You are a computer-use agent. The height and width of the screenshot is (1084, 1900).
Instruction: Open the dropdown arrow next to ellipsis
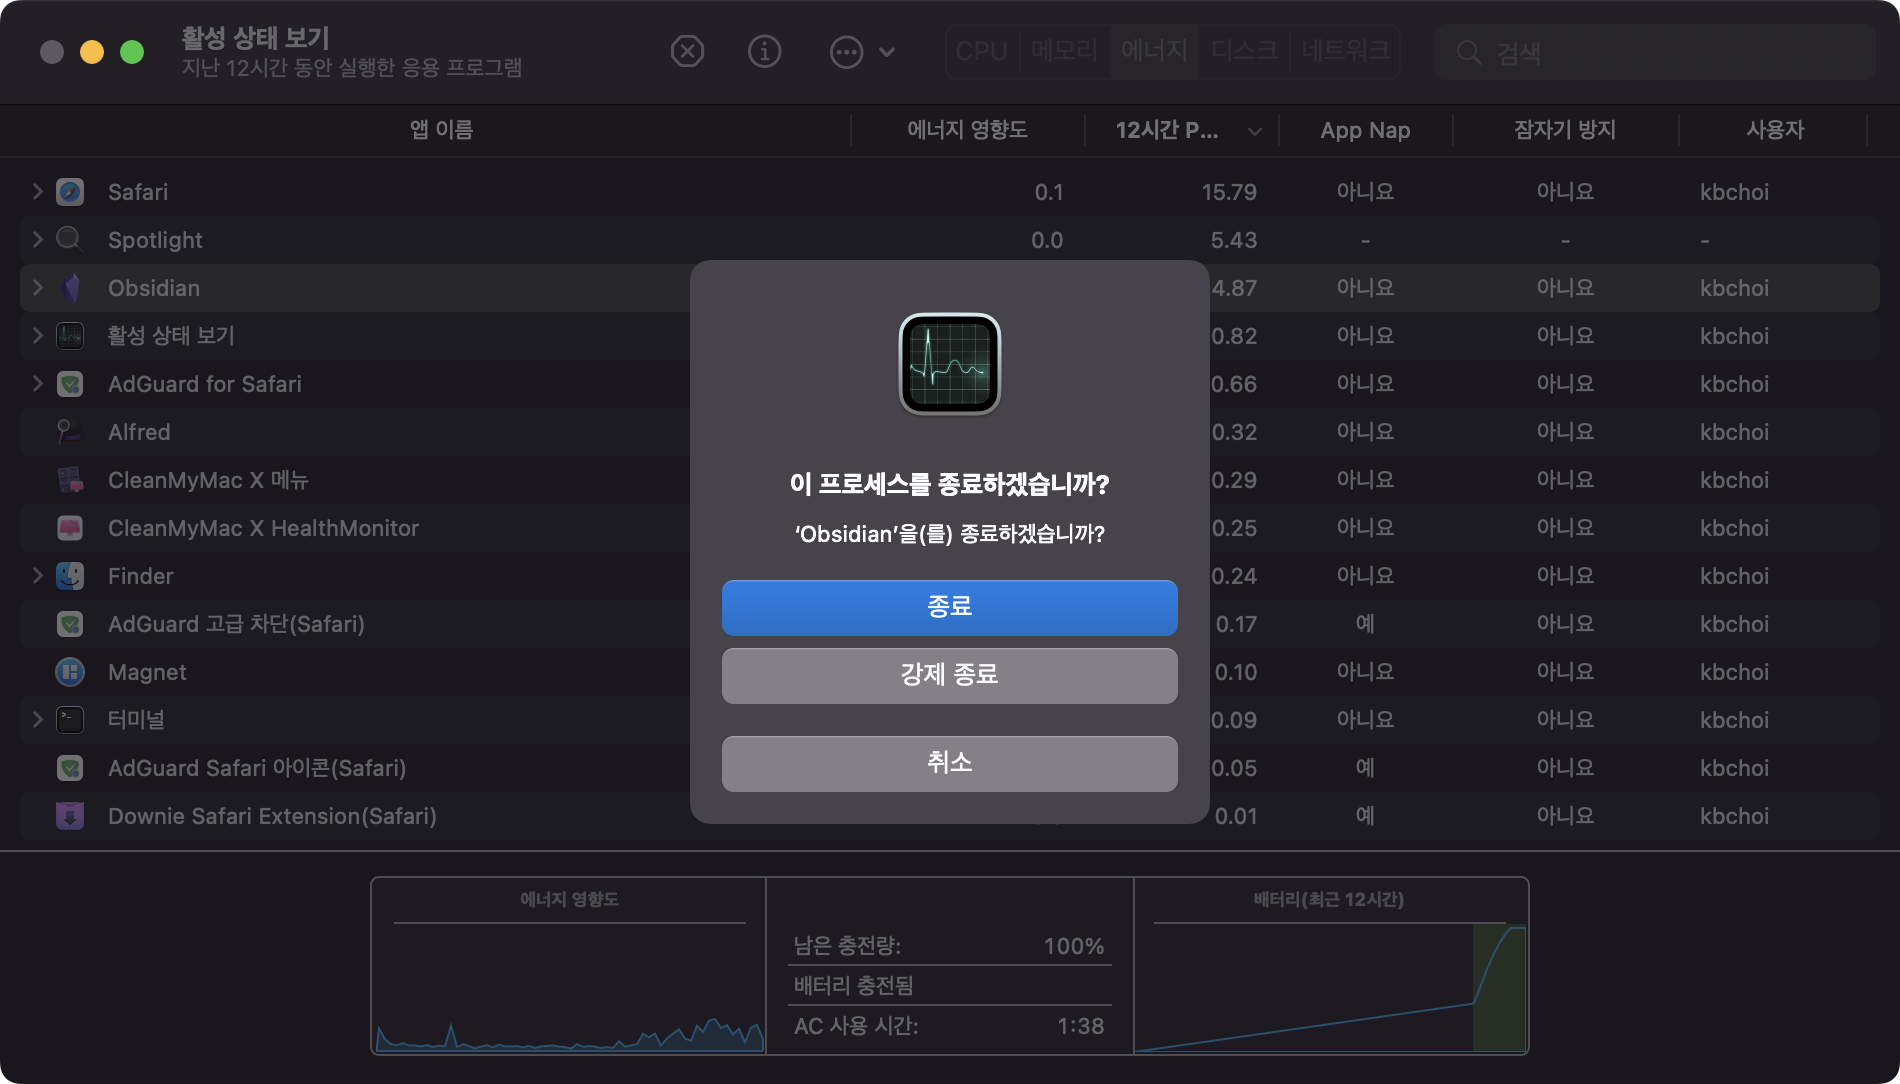[x=887, y=52]
